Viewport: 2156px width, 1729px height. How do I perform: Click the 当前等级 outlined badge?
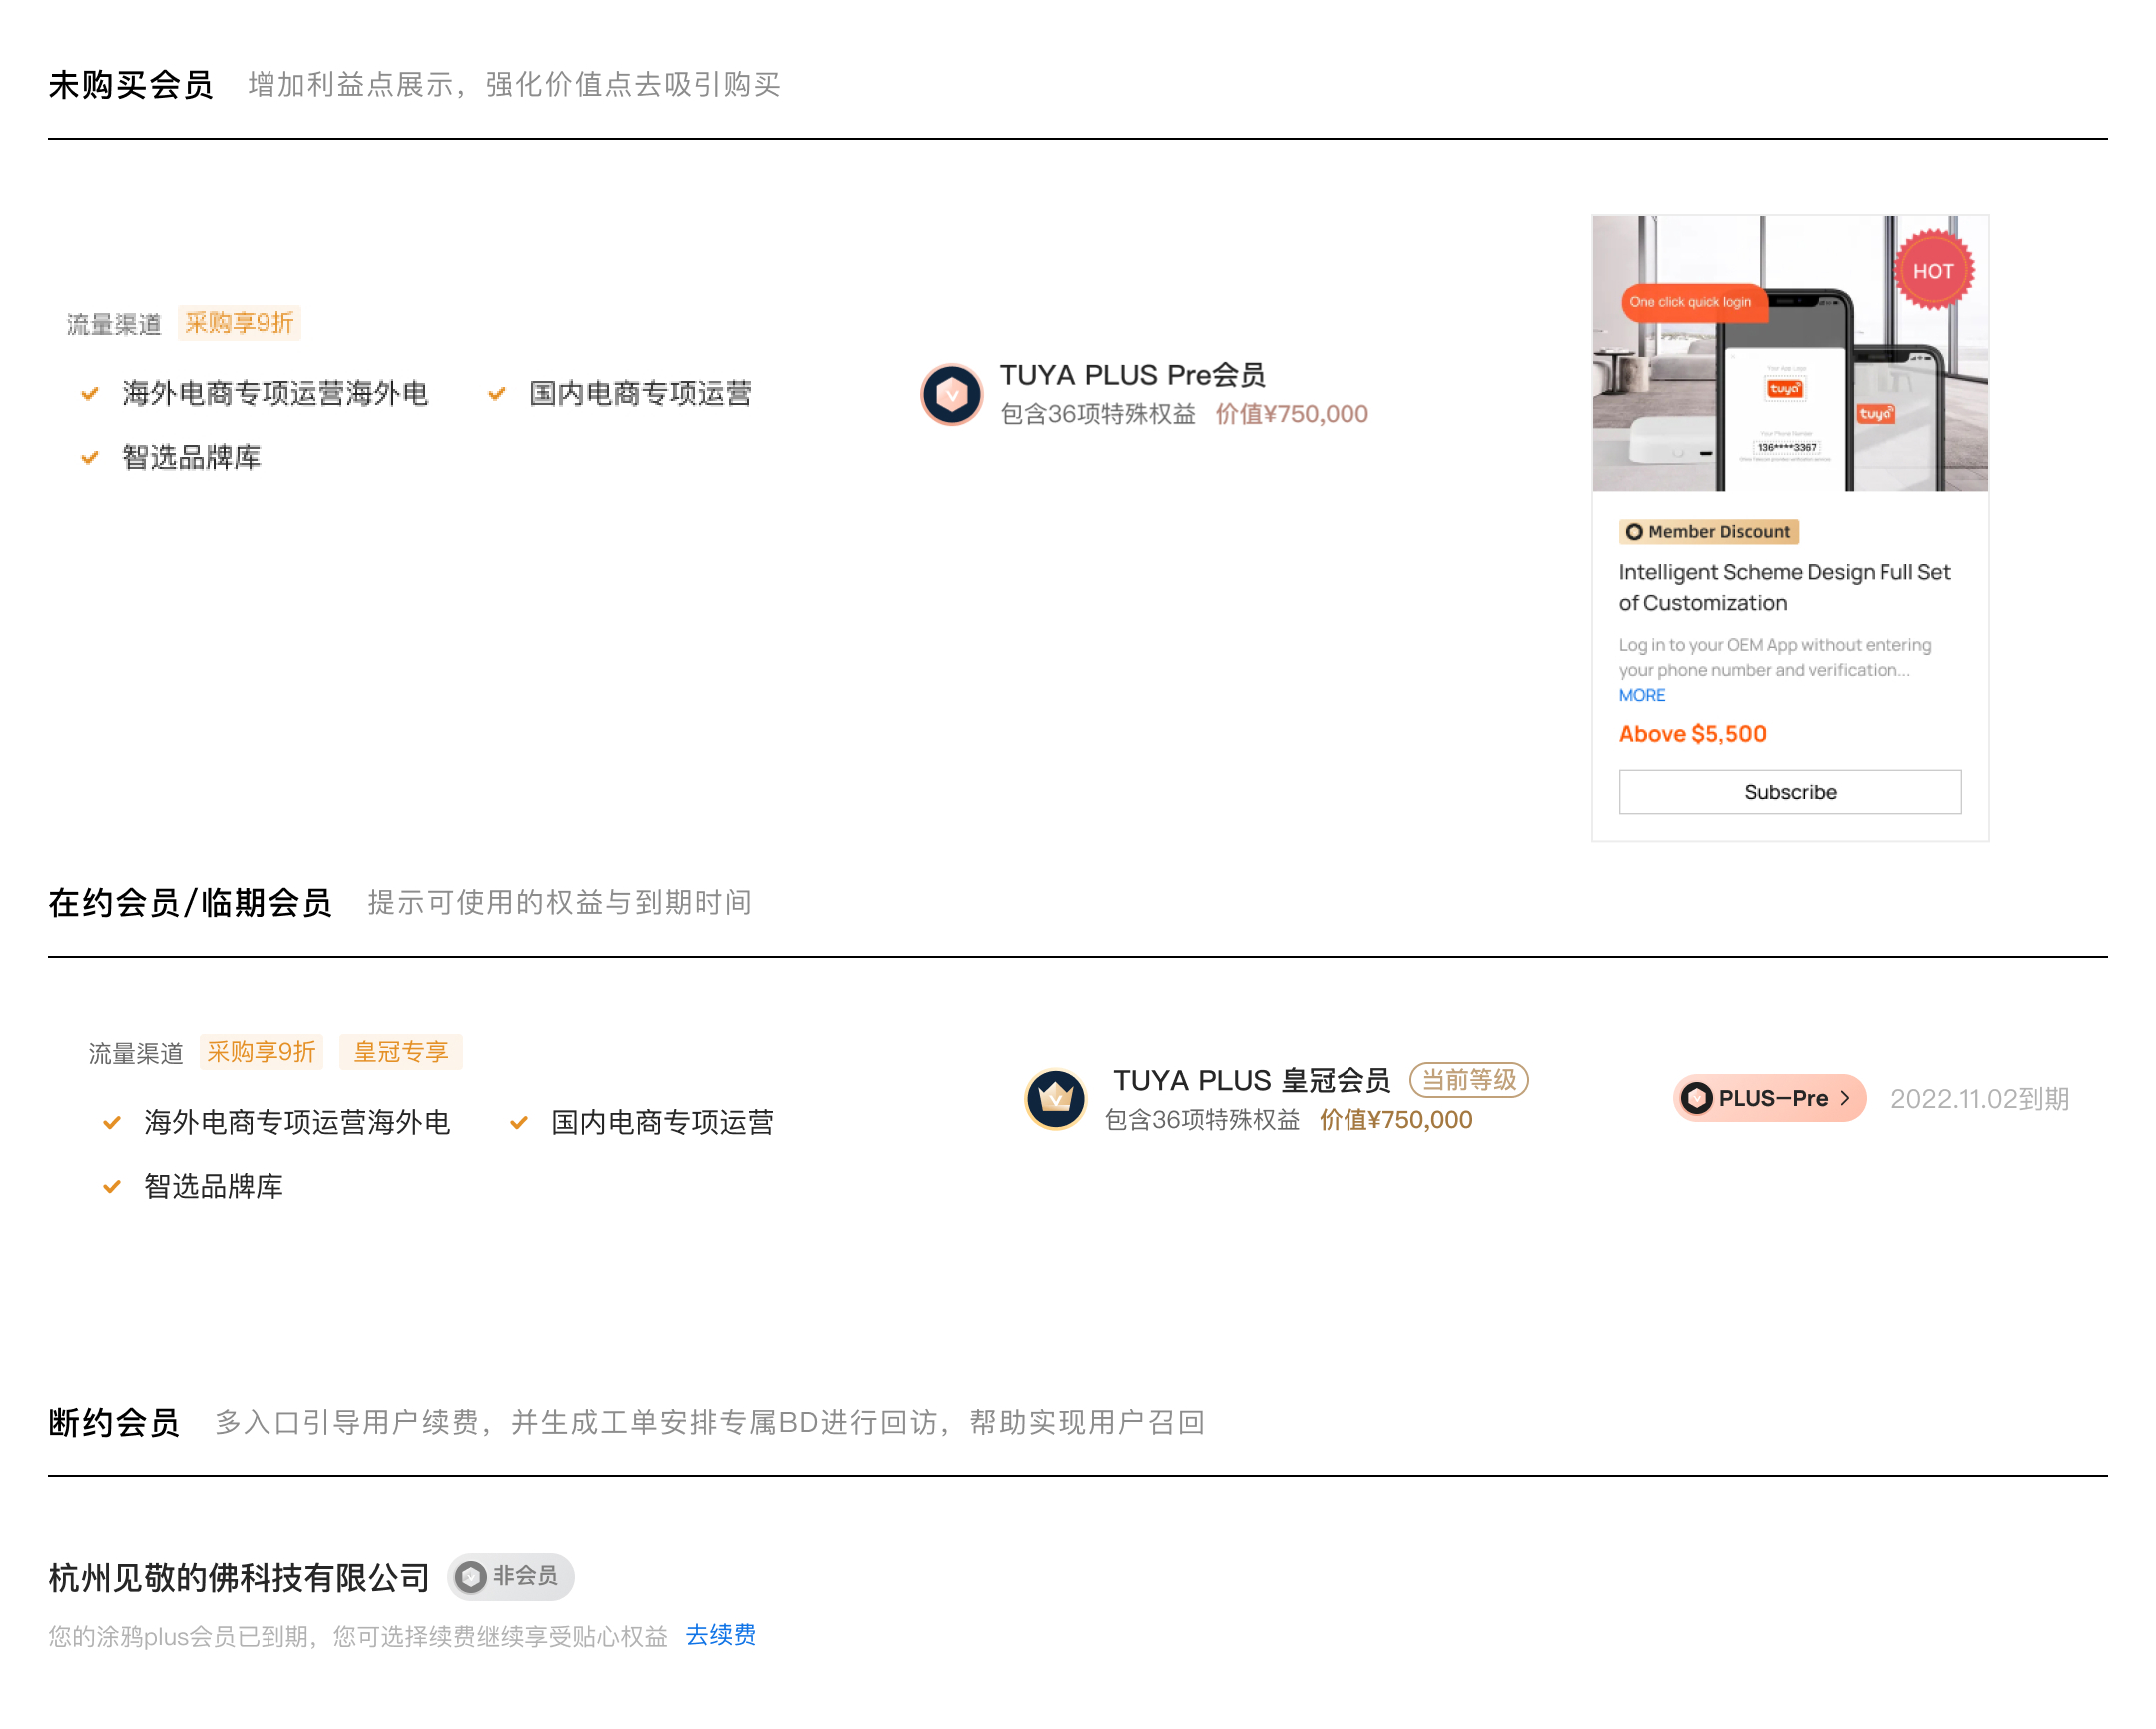pyautogui.click(x=1468, y=1080)
